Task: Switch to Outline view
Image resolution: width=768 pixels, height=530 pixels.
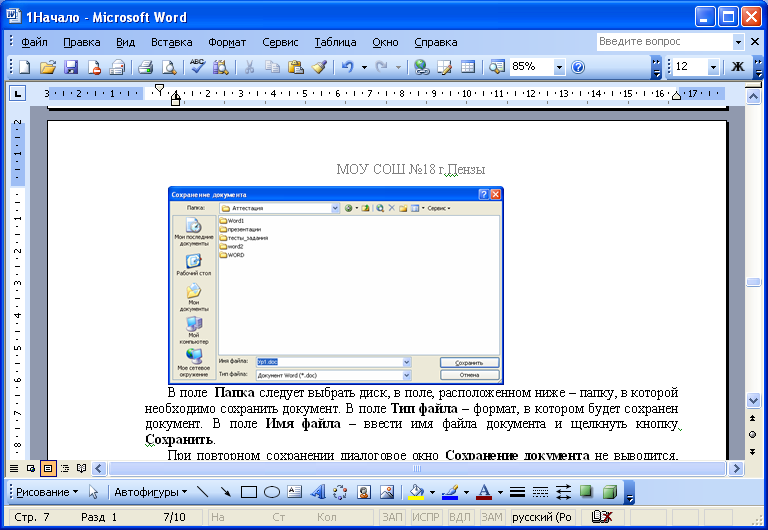Action: click(65, 468)
